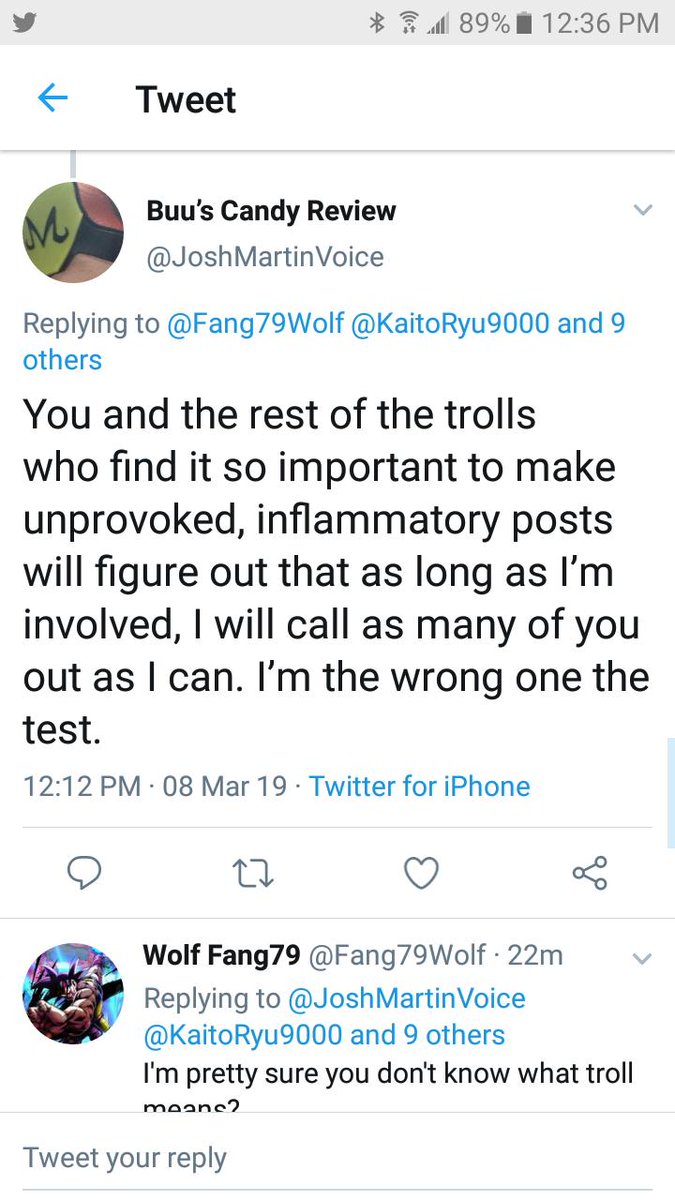This screenshot has height=1200, width=675.
Task: Tap the reply speech bubble icon
Action: (x=86, y=872)
